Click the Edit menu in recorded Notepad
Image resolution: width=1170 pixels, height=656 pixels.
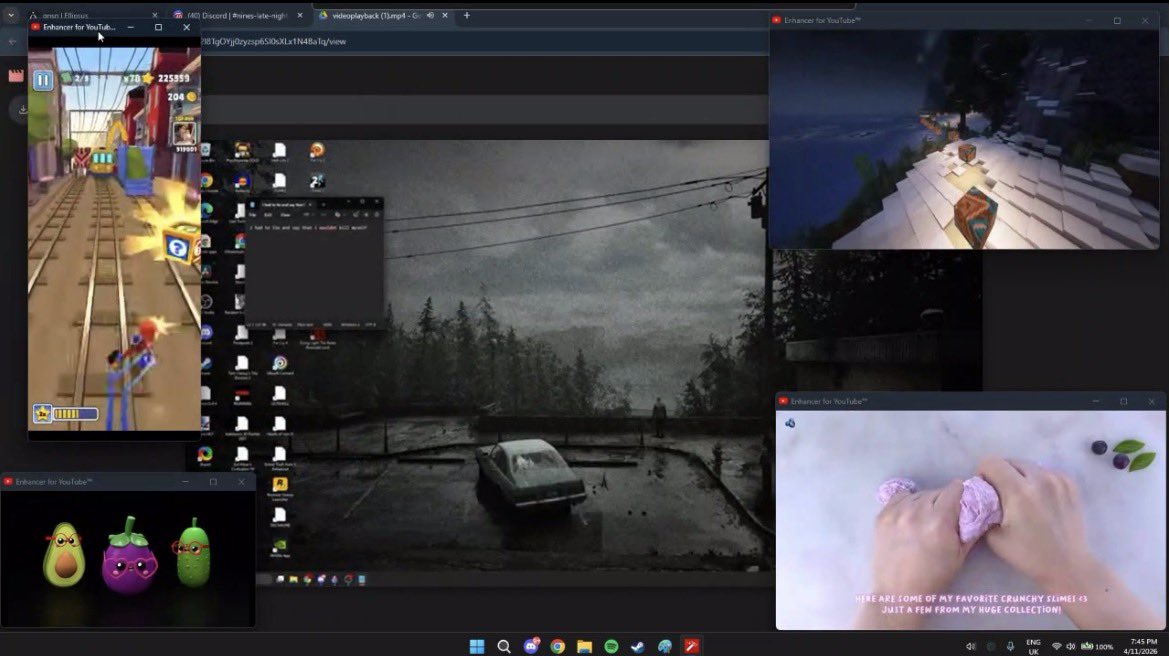click(268, 215)
